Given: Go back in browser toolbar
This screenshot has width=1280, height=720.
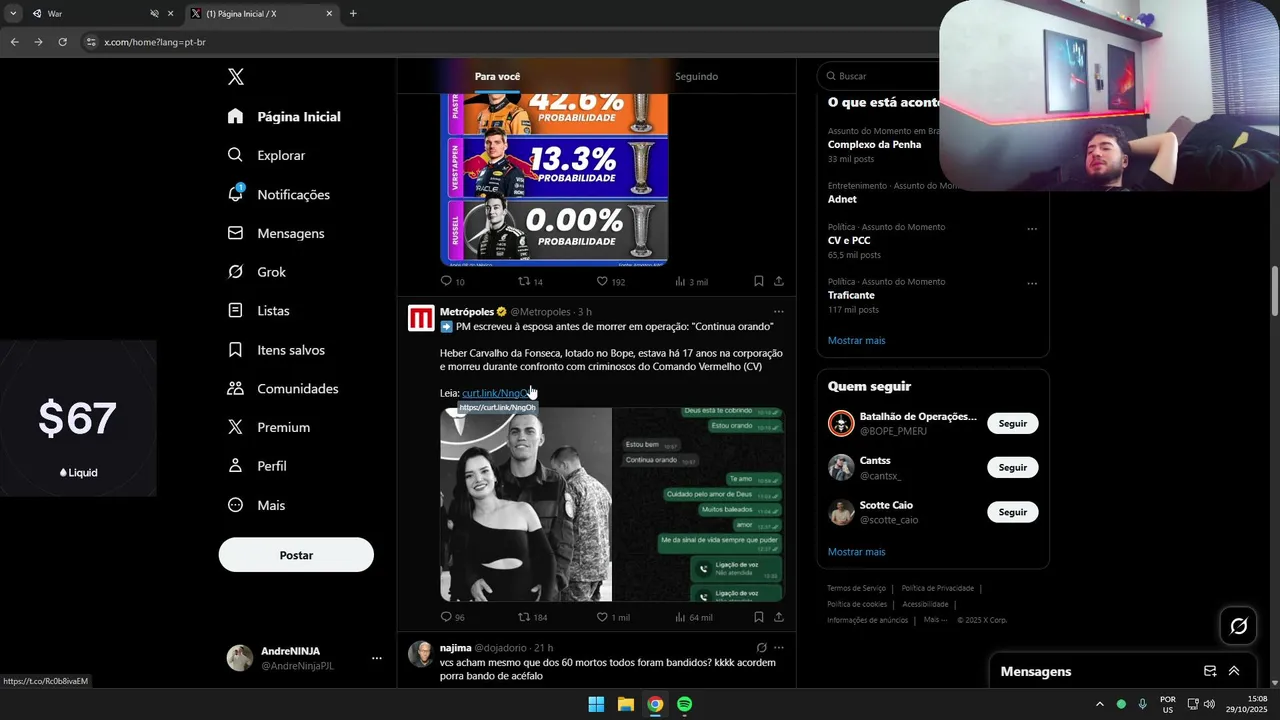Looking at the screenshot, I should pos(14,42).
